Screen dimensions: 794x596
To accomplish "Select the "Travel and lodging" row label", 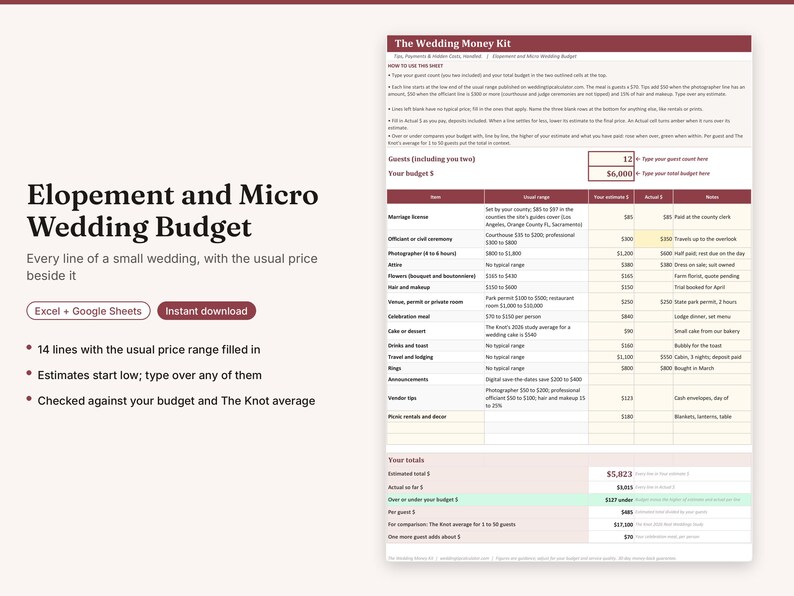I will point(411,357).
